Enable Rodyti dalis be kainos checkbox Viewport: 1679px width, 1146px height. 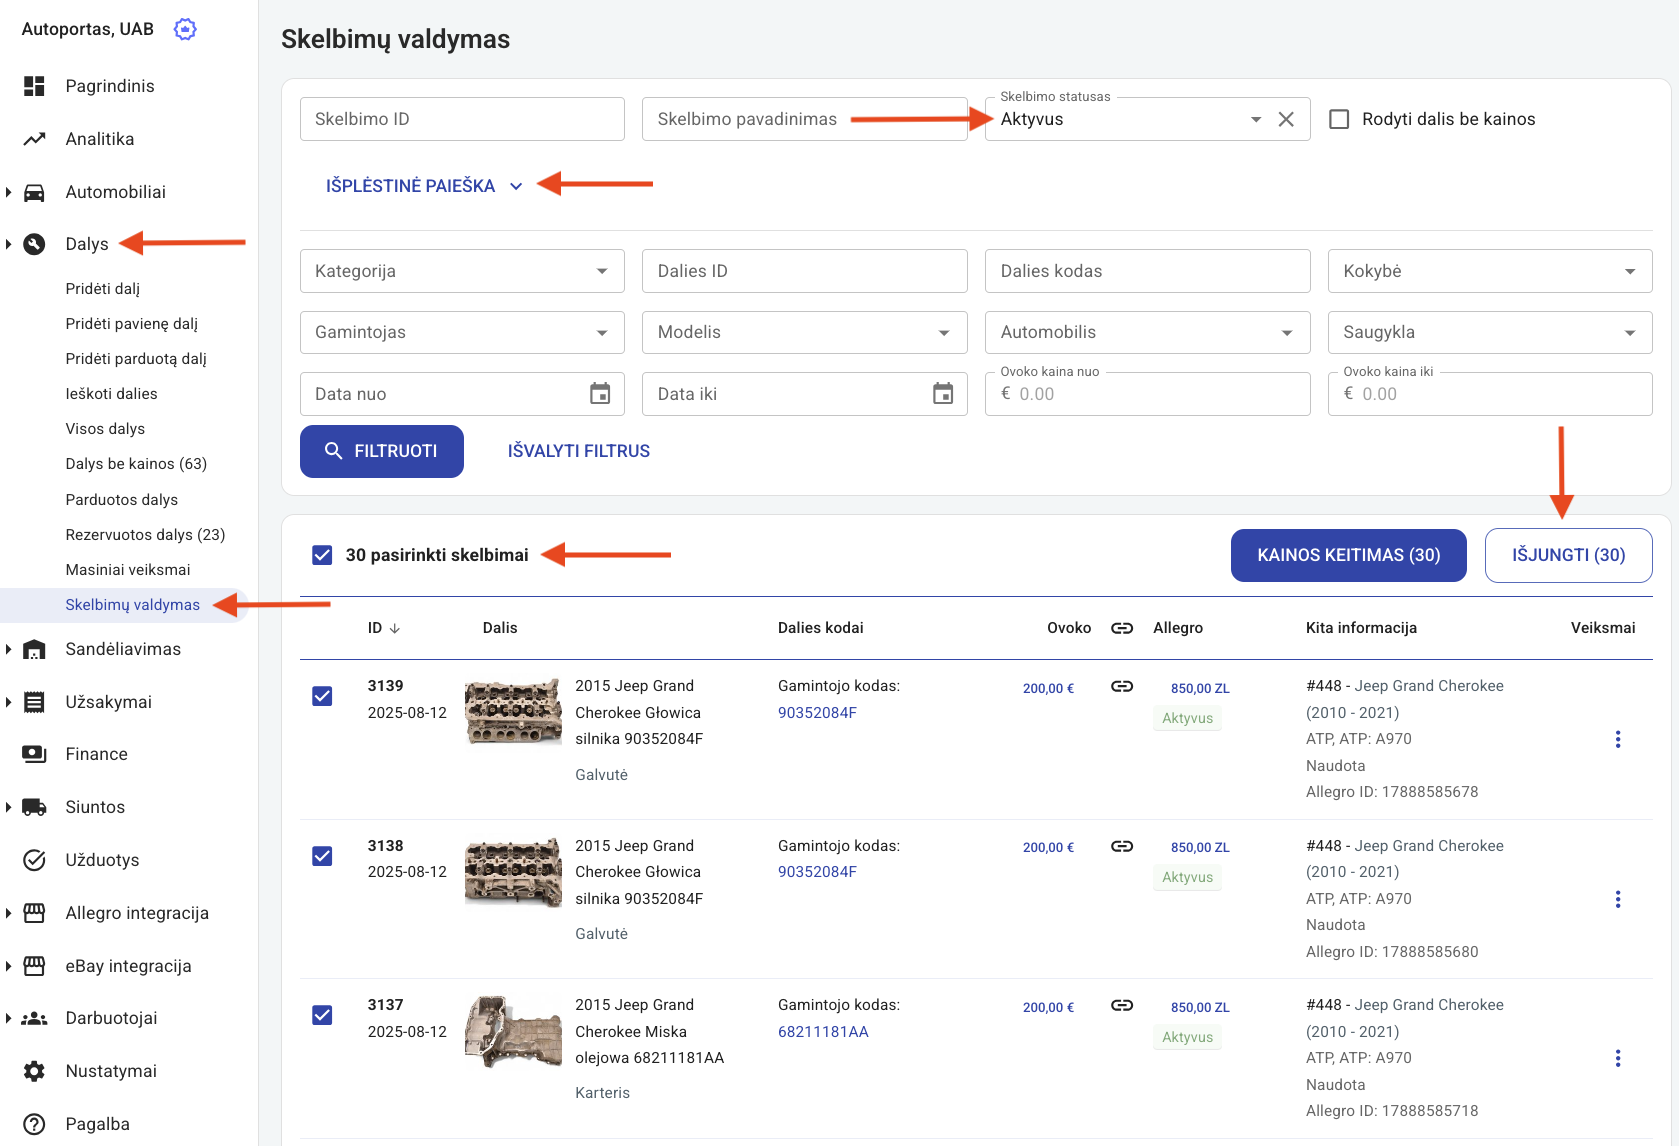1339,120
